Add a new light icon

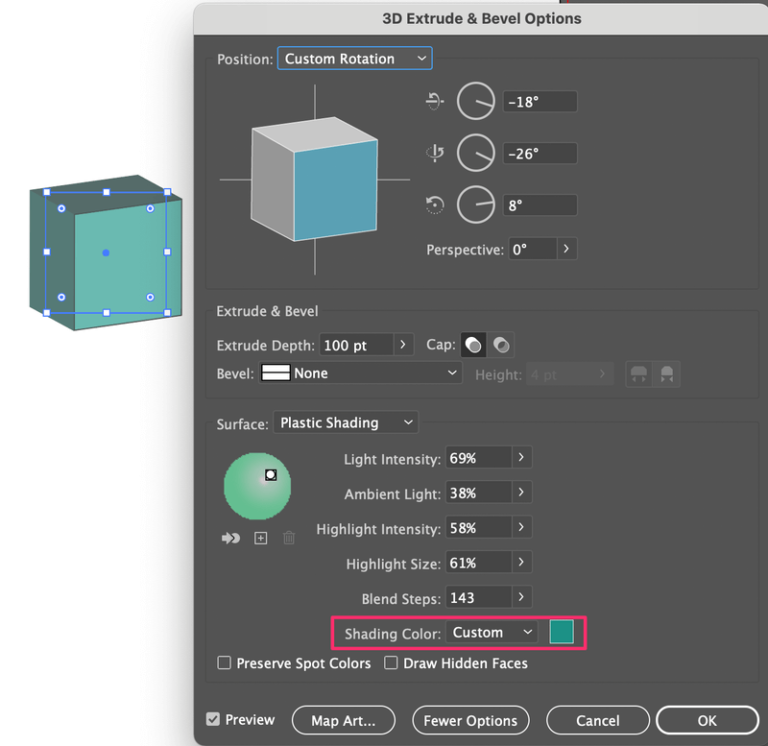(x=261, y=538)
